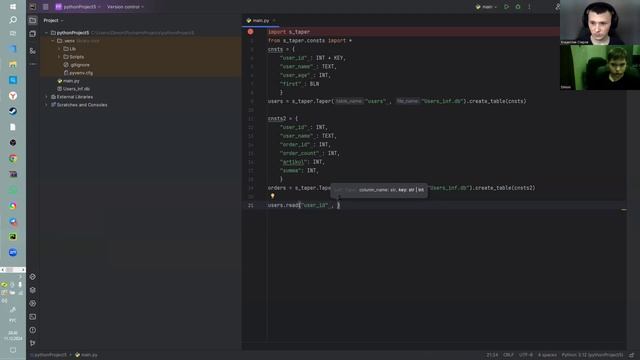Switch to PyCharm taskbar icon

coord(13,237)
